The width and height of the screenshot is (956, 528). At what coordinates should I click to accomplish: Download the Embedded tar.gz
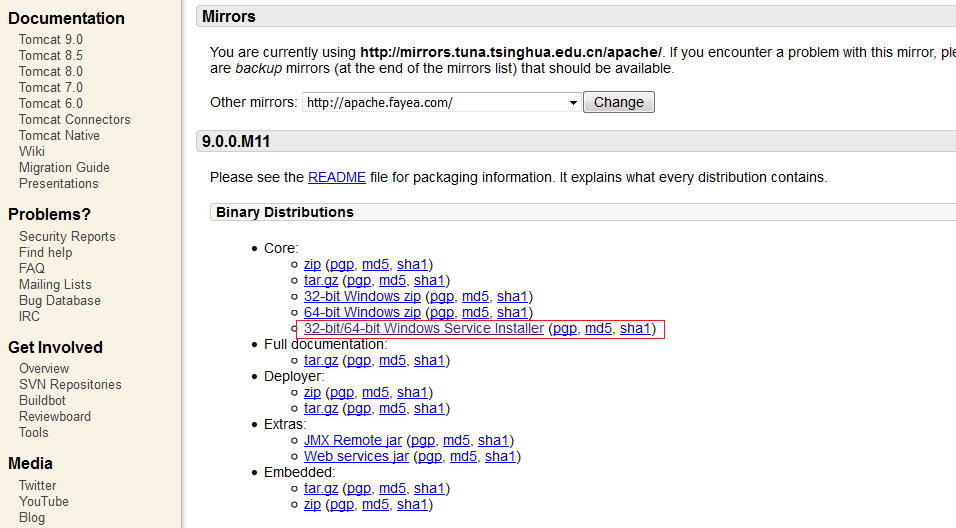pos(321,488)
